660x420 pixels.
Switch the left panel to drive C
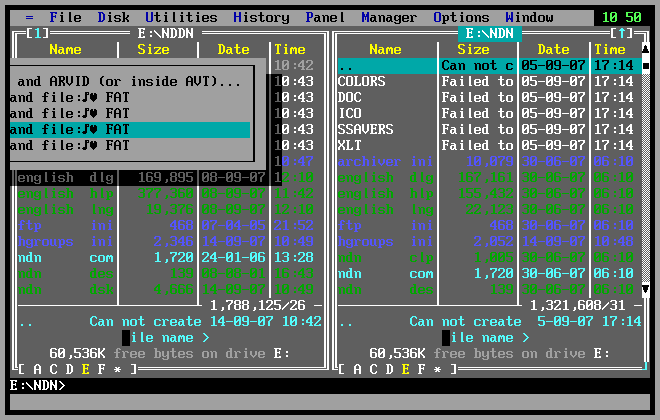tap(53, 369)
